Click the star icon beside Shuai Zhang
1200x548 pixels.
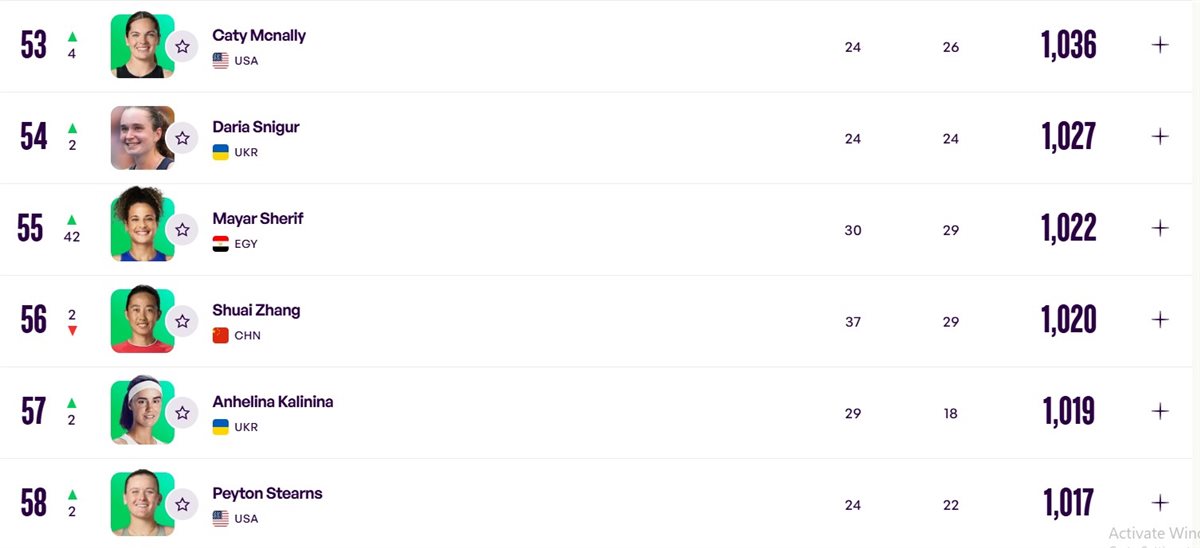click(x=182, y=321)
